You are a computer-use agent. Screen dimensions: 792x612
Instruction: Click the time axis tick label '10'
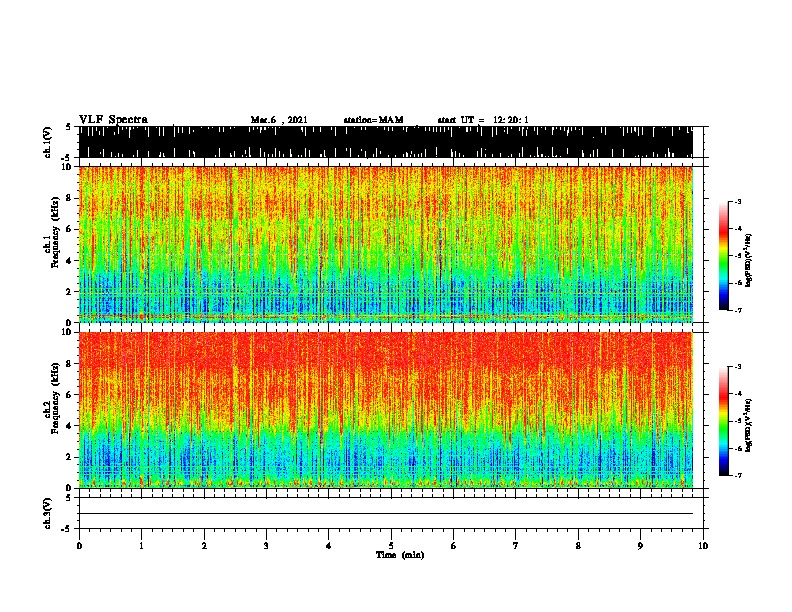pyautogui.click(x=703, y=545)
